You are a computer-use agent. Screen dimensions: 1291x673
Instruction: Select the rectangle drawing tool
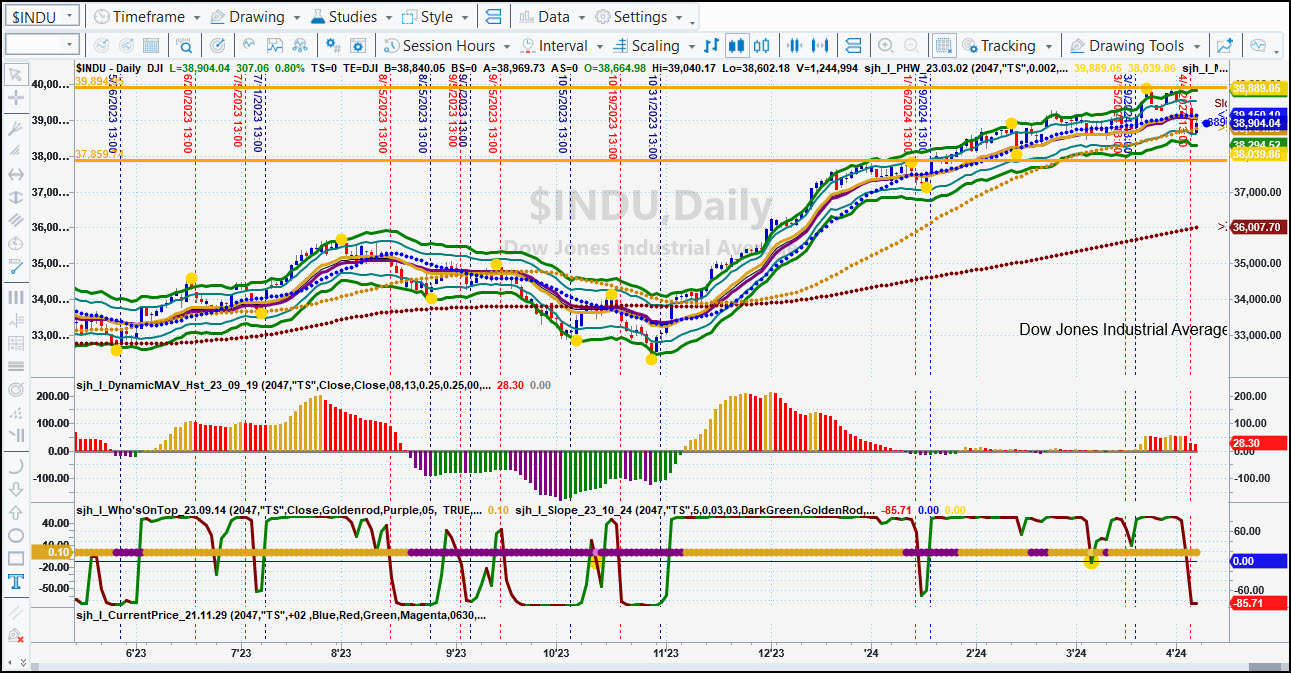(x=15, y=559)
